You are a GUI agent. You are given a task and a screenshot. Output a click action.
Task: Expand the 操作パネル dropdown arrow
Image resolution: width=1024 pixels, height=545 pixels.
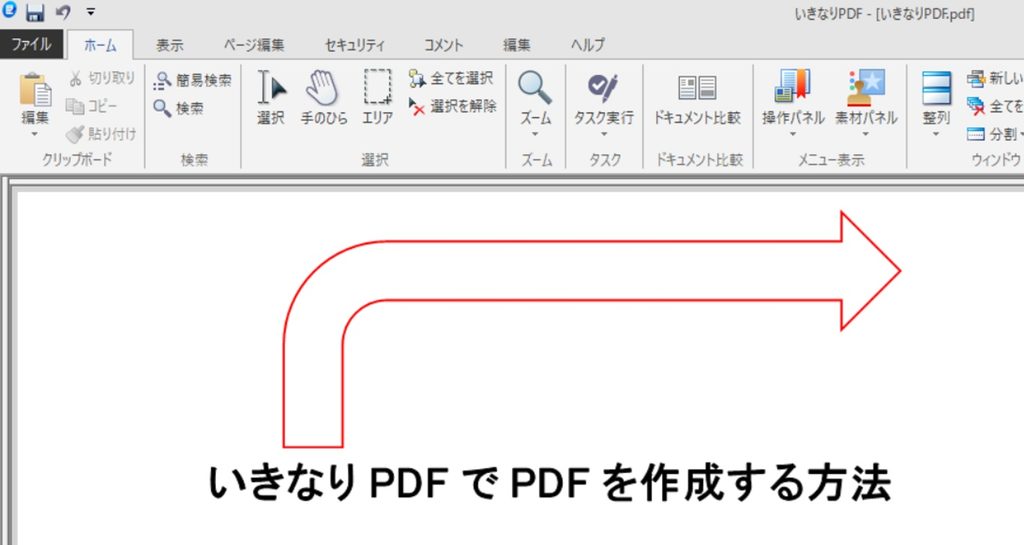pyautogui.click(x=793, y=134)
